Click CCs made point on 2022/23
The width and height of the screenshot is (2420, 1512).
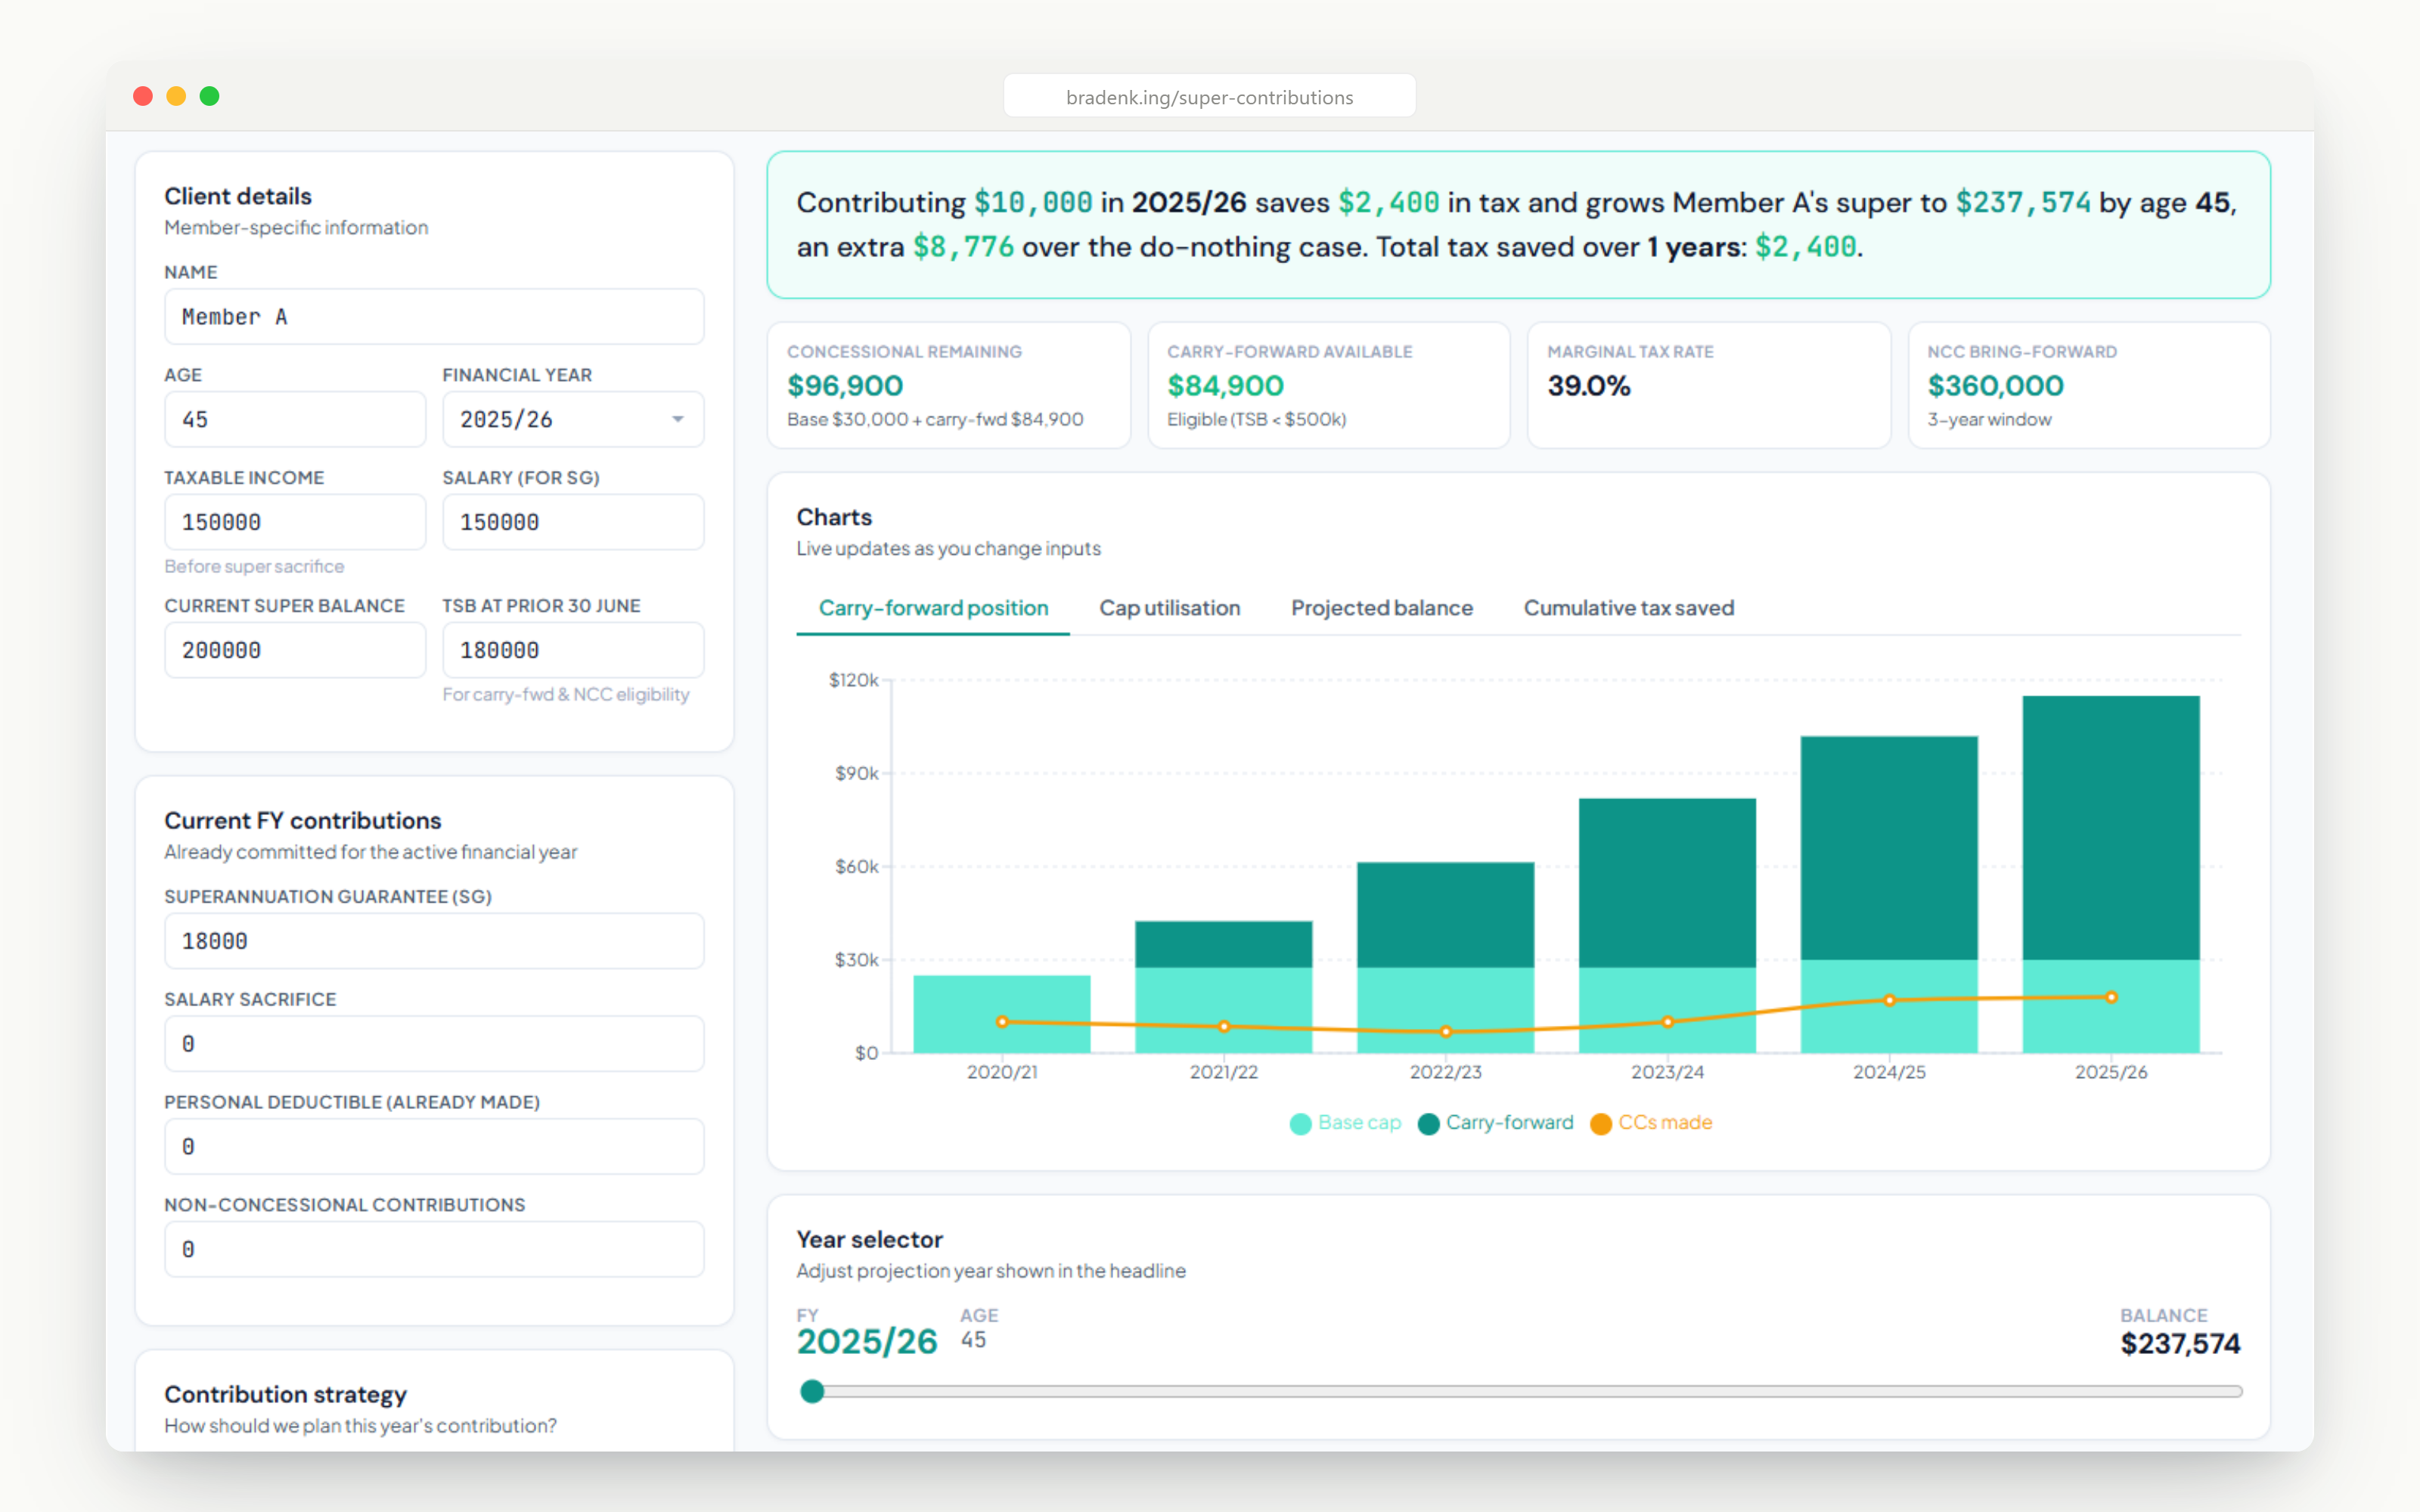point(1445,1031)
